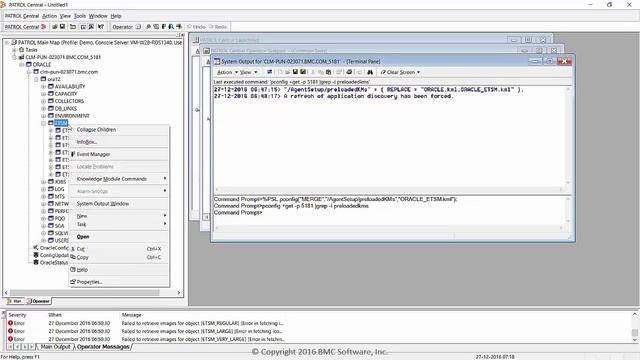Choose InfoBox from context menu
Image resolution: width=640 pixels, height=360 pixels.
(x=119, y=142)
